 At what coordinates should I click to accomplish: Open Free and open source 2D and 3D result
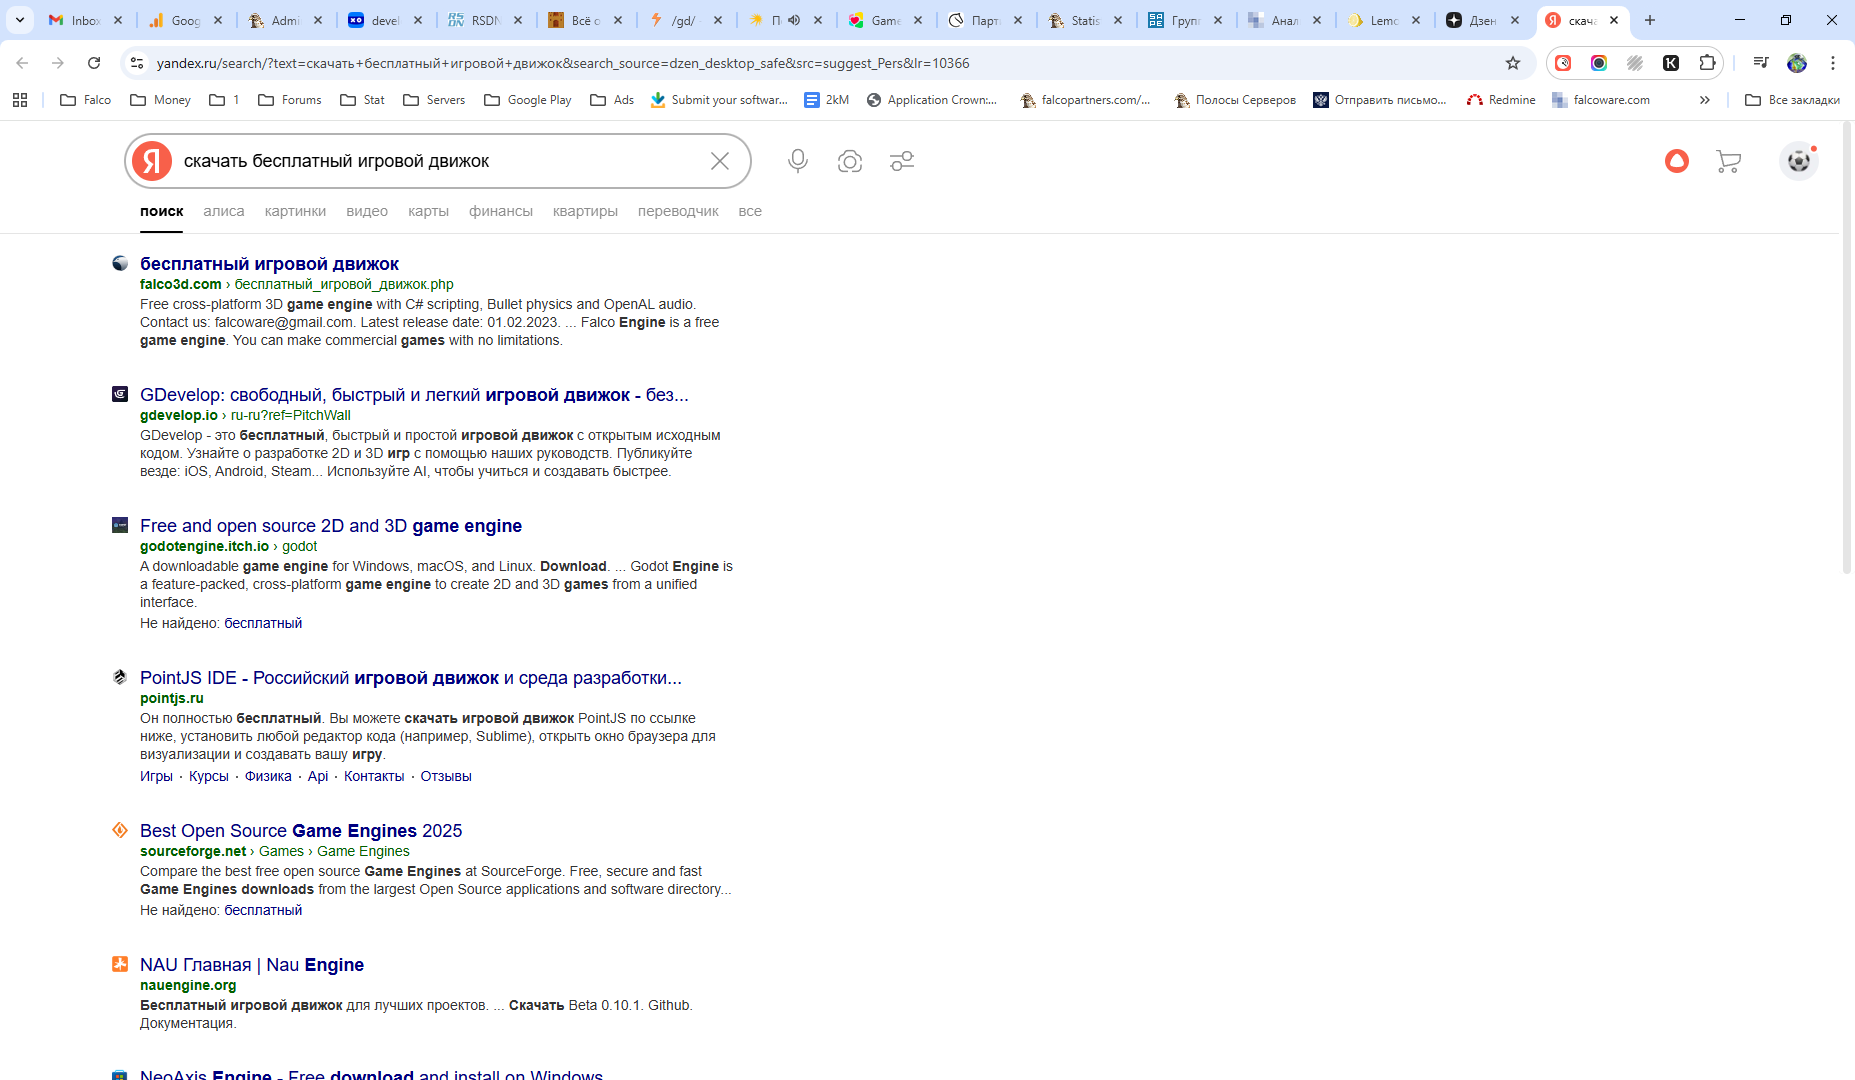click(331, 526)
